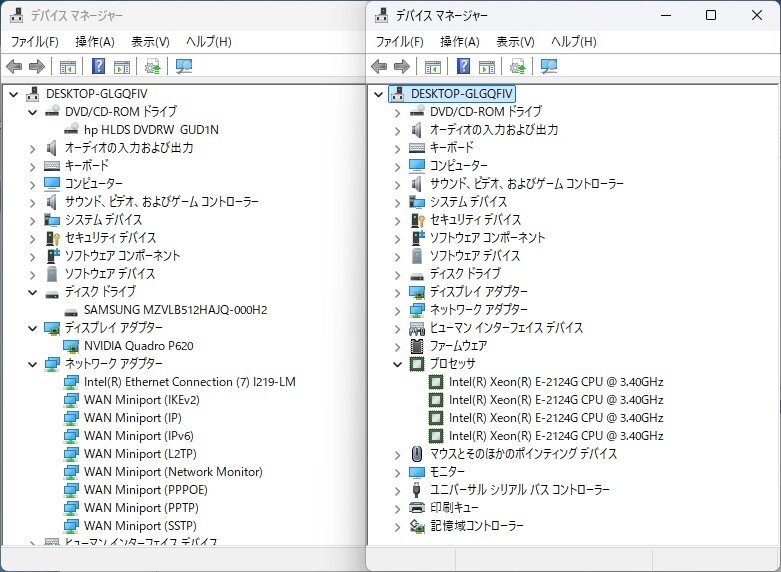Expand 記憶域コントローラー in right window
781x572 pixels.
[397, 526]
